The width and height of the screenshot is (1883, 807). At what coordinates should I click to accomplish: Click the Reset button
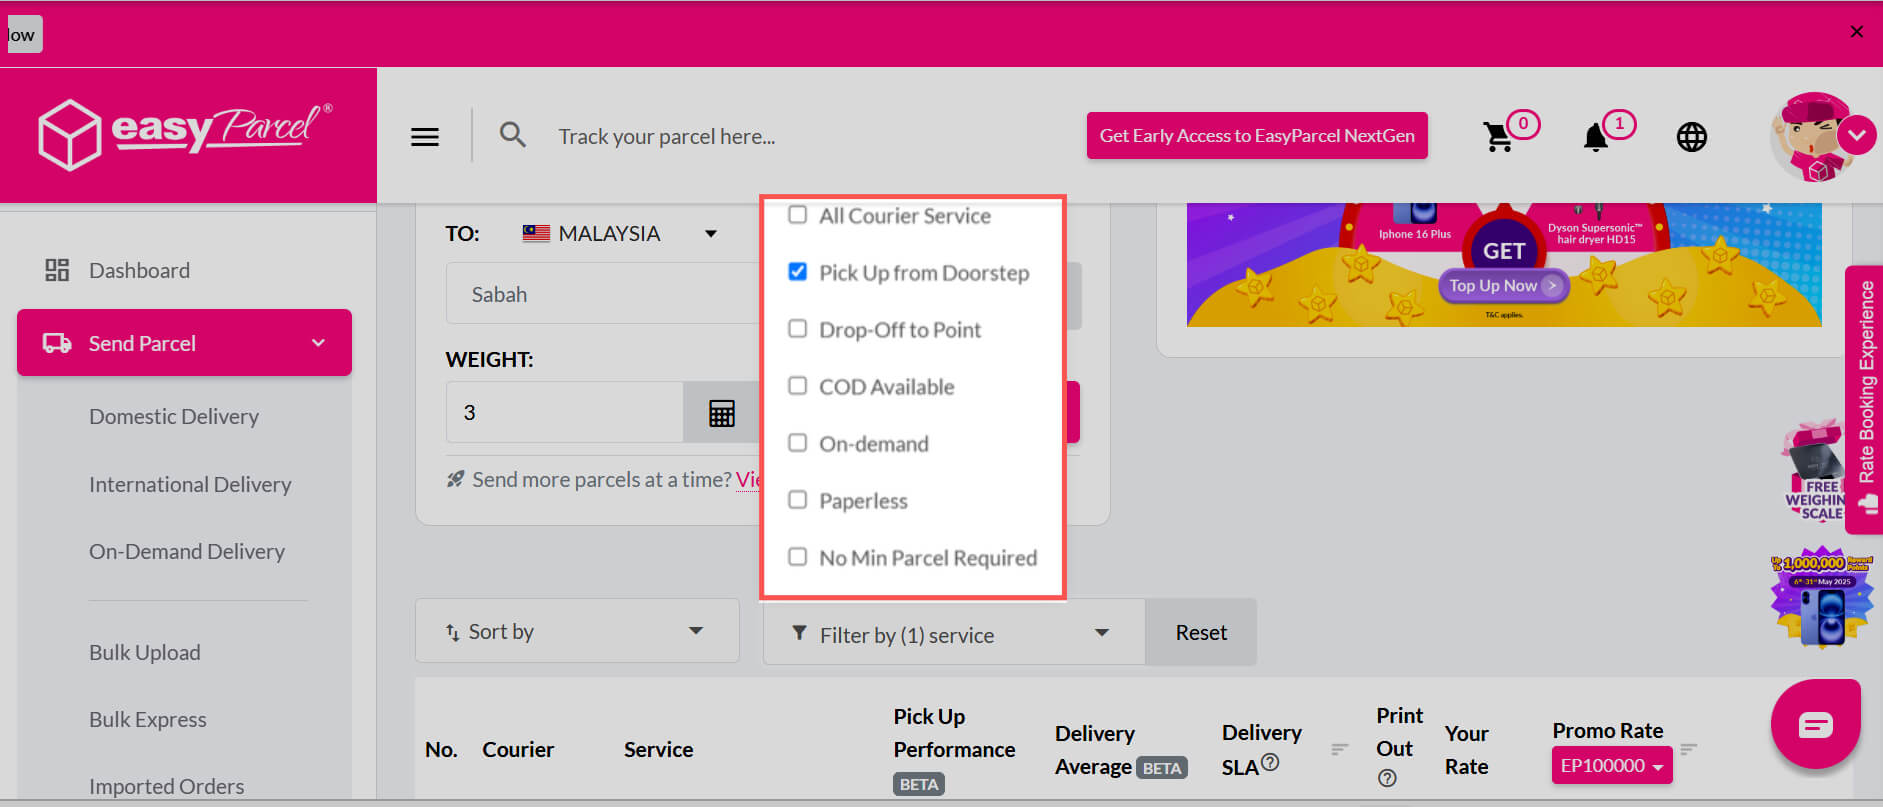(x=1201, y=632)
